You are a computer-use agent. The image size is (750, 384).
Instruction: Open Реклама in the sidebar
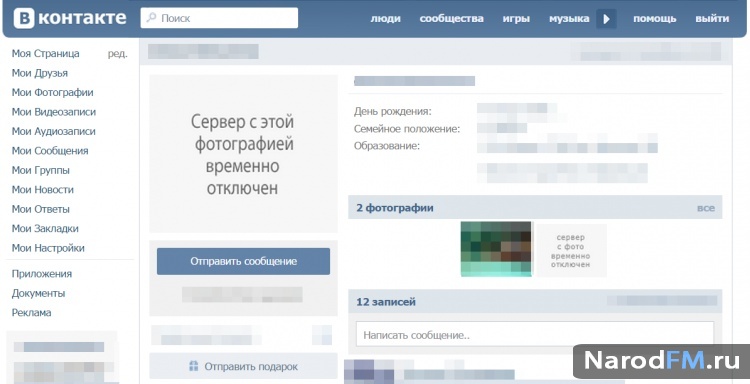32,313
